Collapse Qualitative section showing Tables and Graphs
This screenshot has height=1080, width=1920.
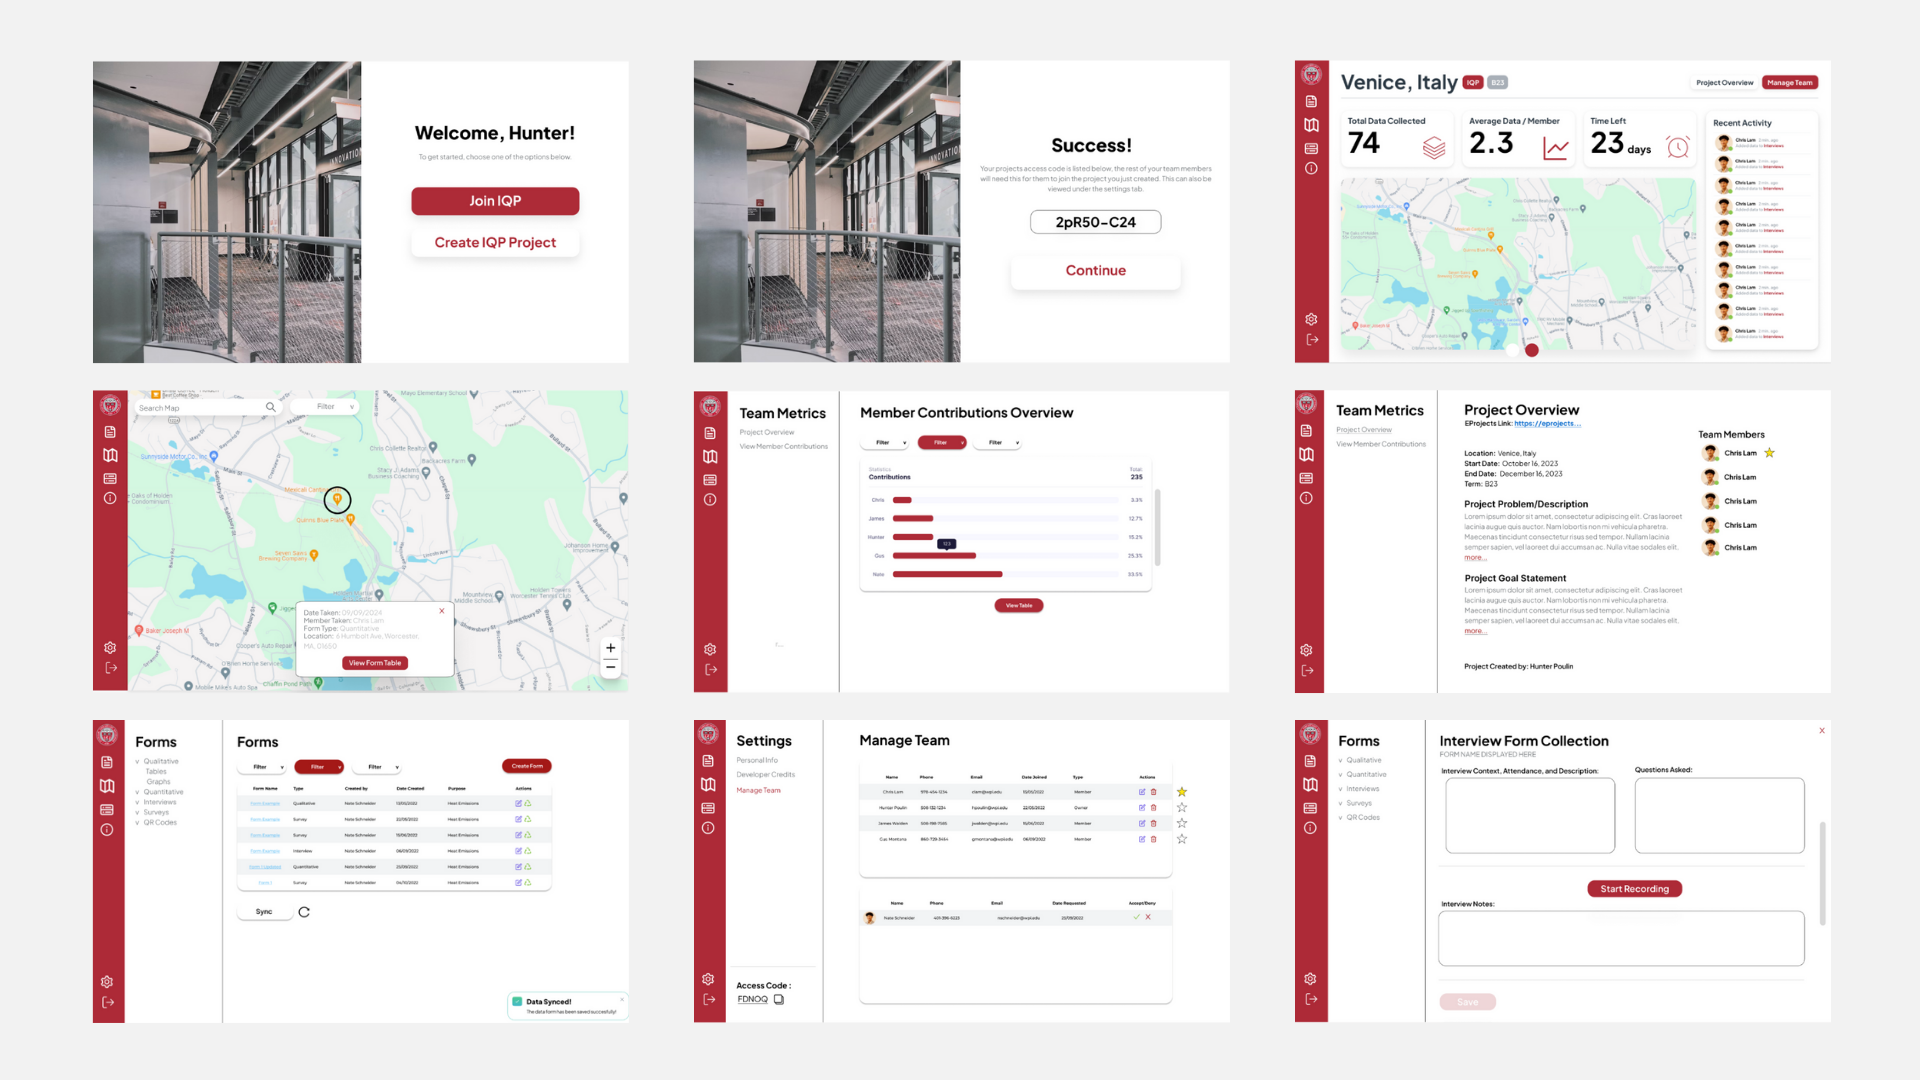click(138, 762)
